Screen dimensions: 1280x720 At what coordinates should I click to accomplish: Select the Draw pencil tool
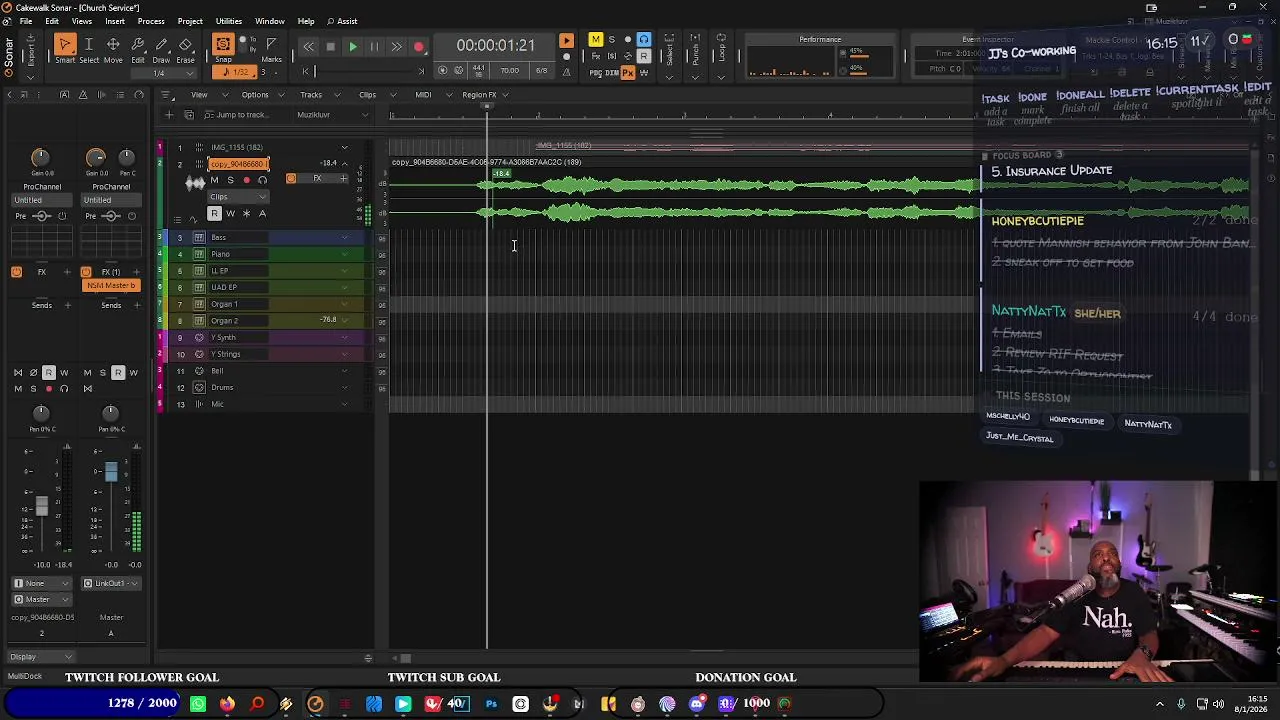[161, 48]
